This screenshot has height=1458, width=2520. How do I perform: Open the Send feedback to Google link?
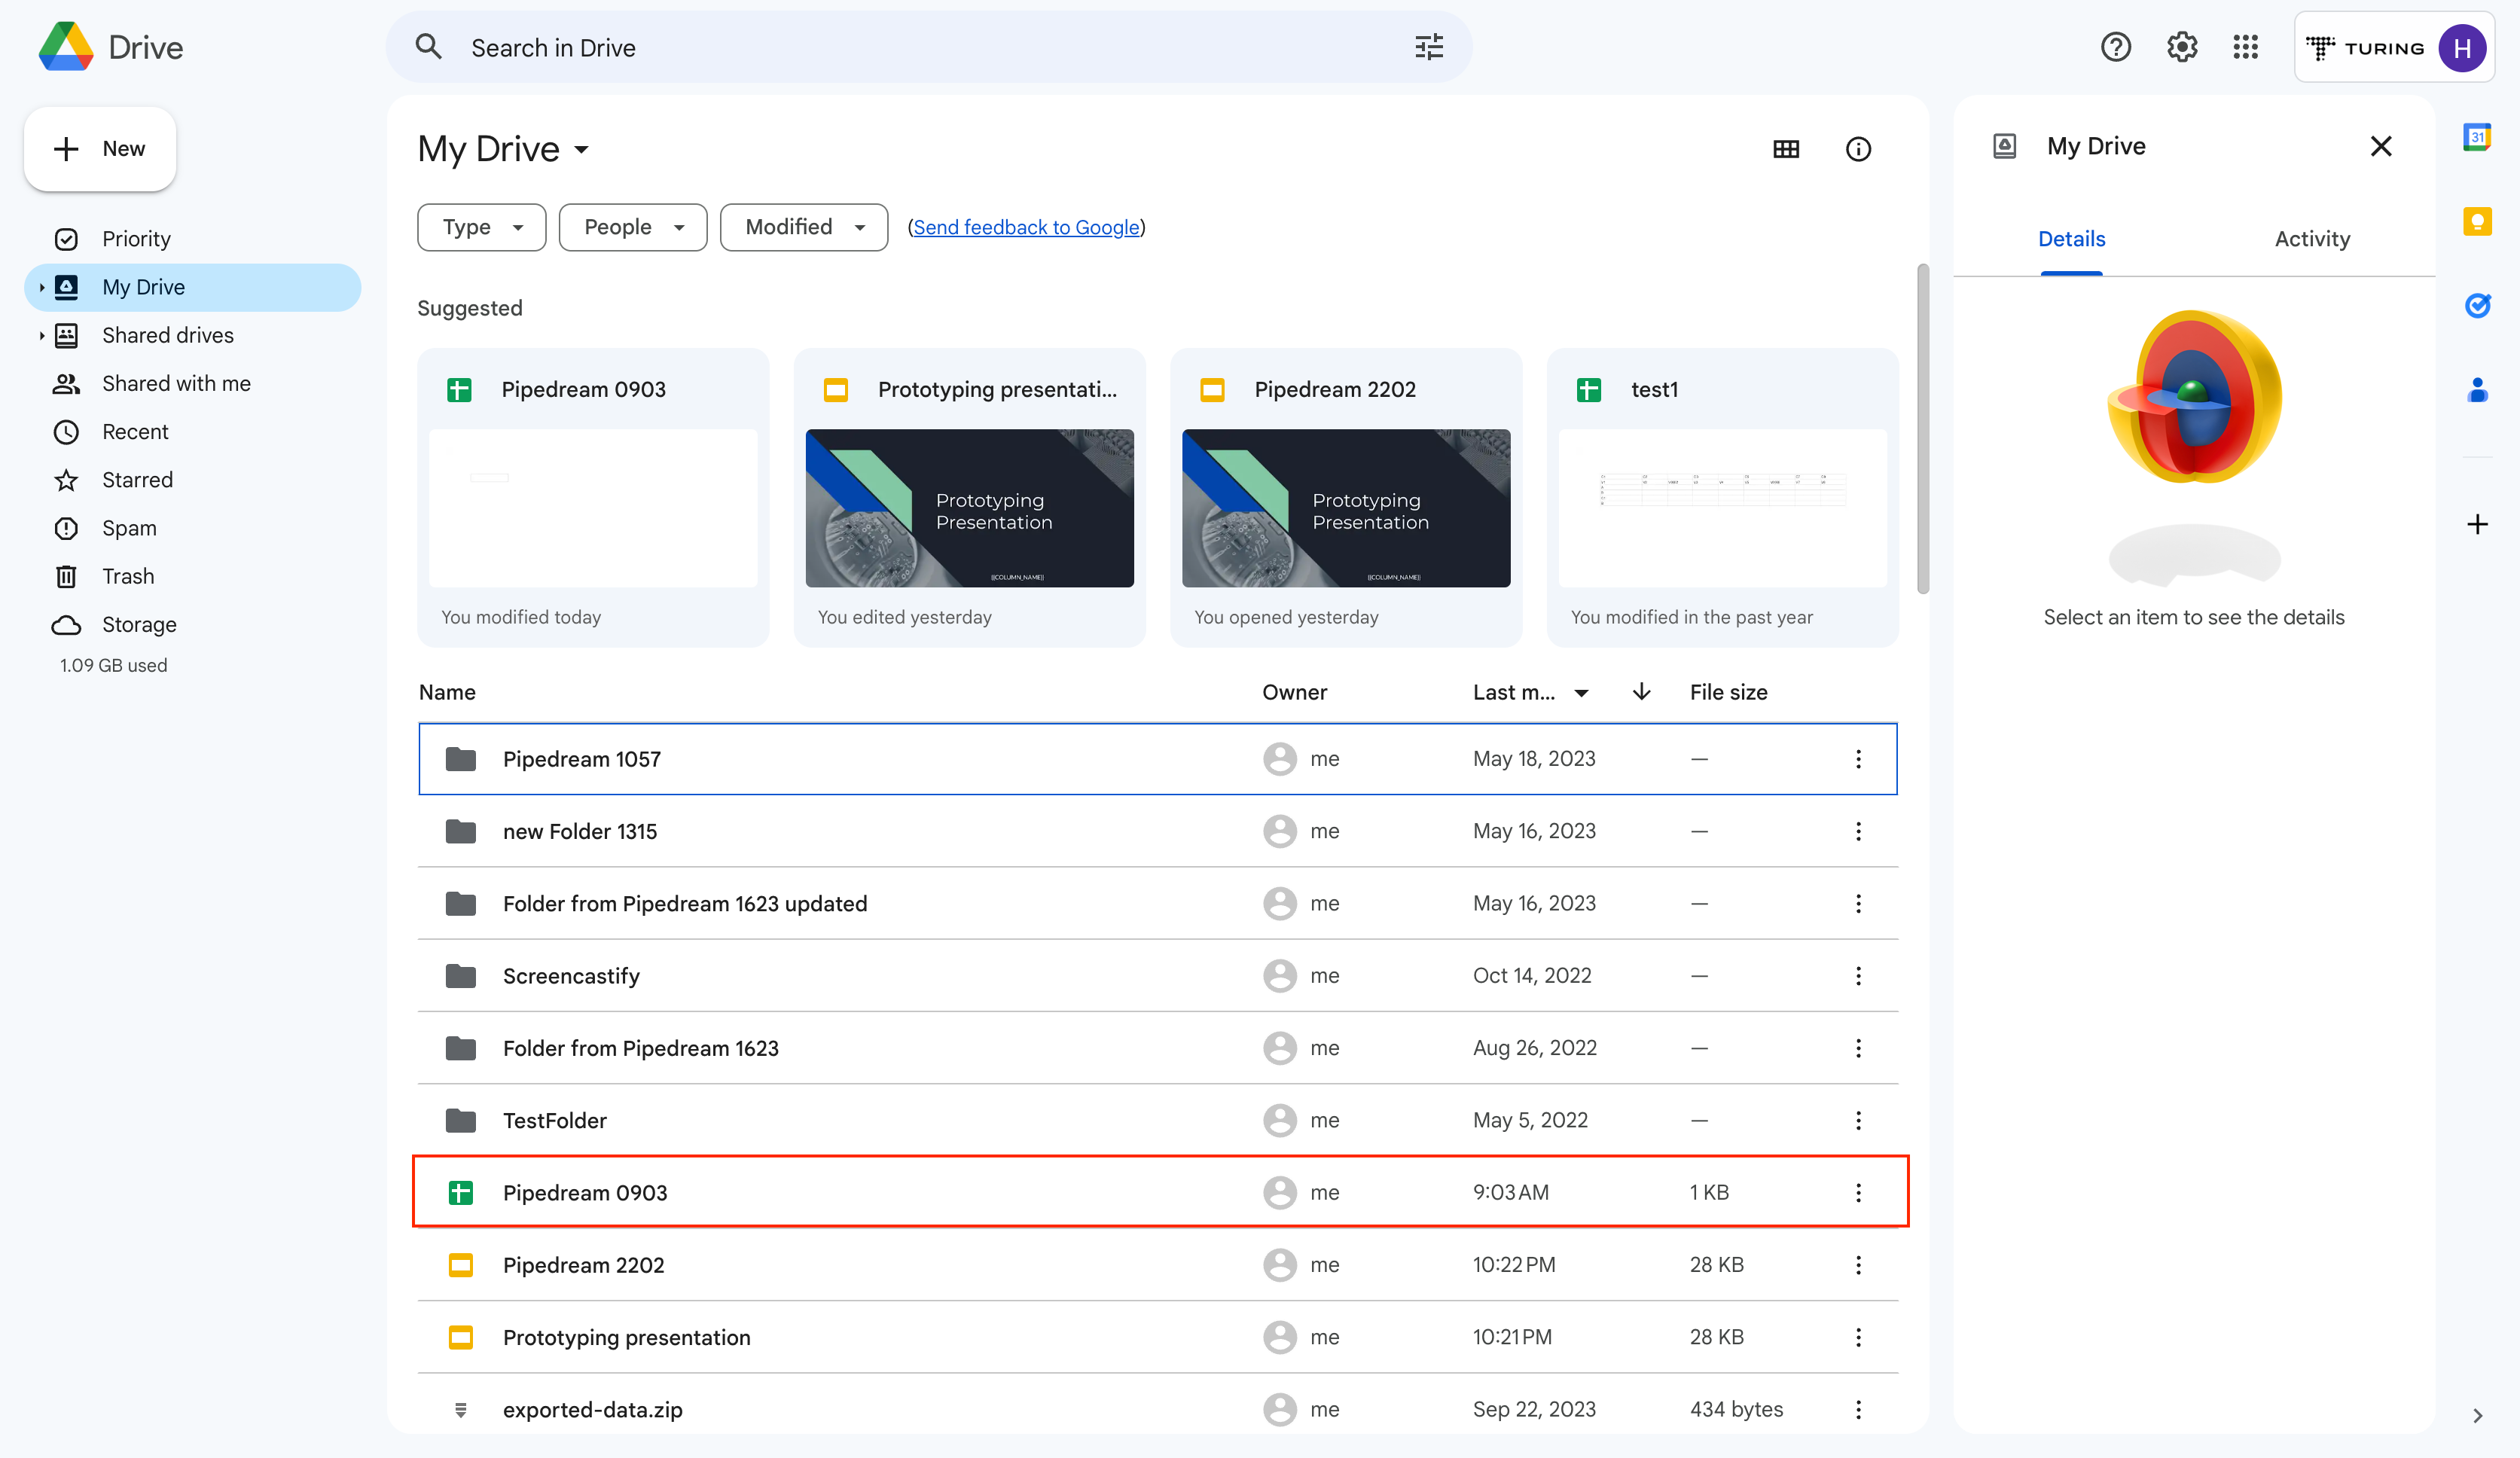click(1026, 227)
